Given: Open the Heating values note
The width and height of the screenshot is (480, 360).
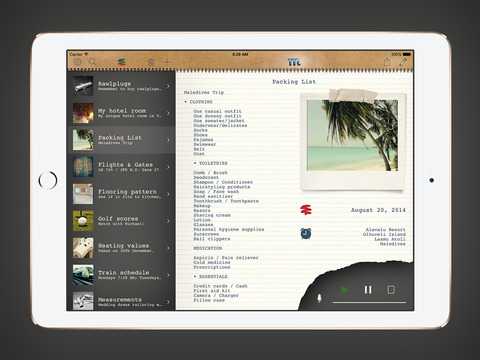Looking at the screenshot, I should 121,248.
